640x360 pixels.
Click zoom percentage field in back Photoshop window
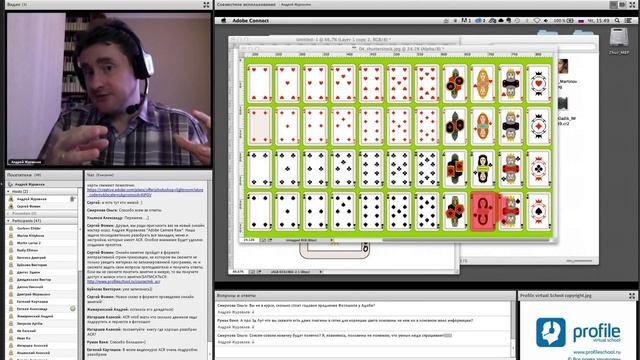pos(237,271)
